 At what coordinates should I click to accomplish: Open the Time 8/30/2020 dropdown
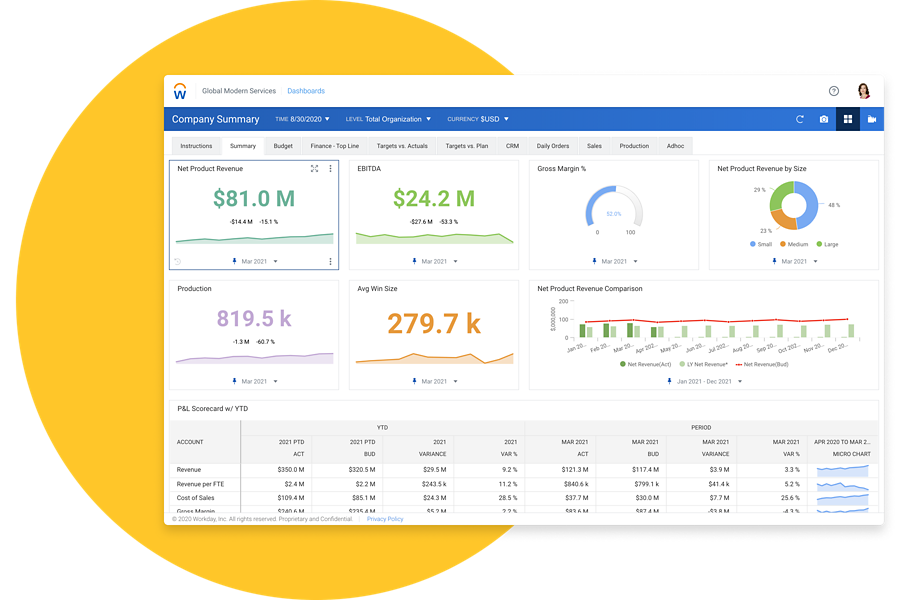click(302, 119)
